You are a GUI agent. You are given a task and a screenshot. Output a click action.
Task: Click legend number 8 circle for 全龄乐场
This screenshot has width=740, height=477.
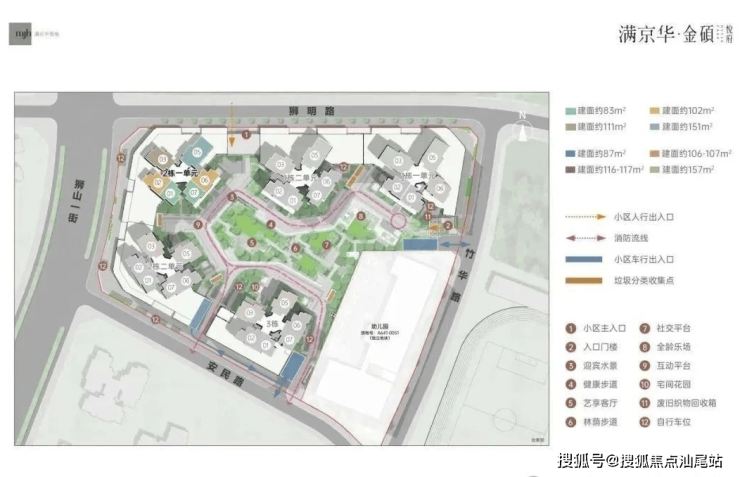click(x=645, y=347)
